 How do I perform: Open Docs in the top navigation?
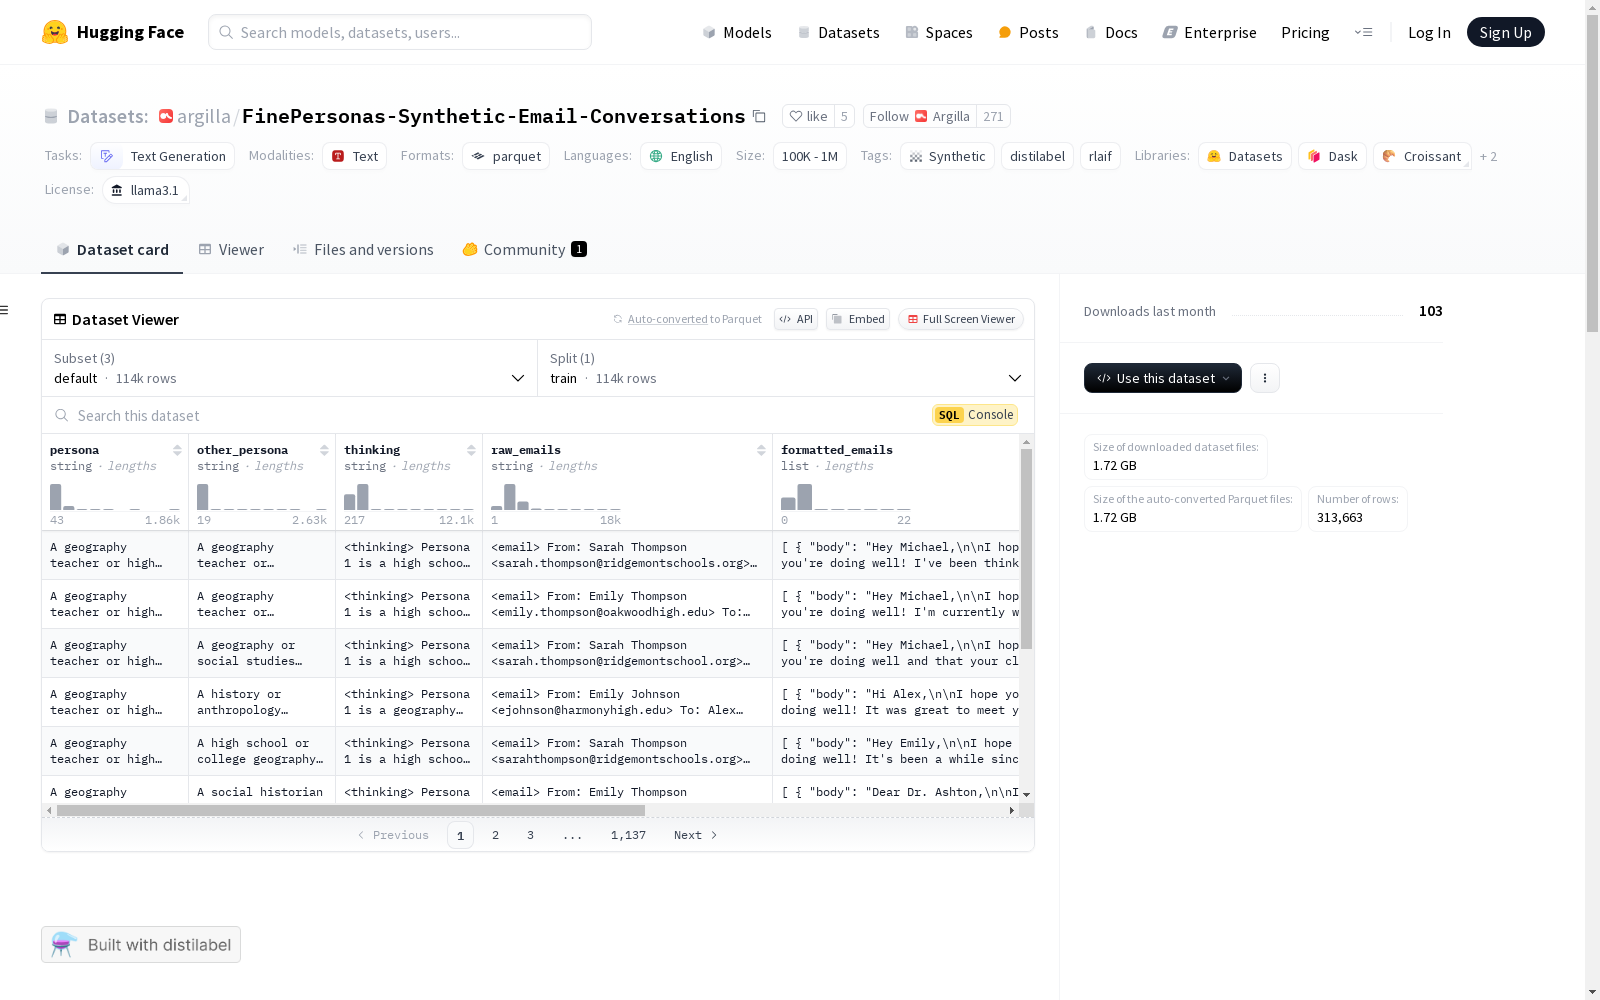click(x=1111, y=32)
